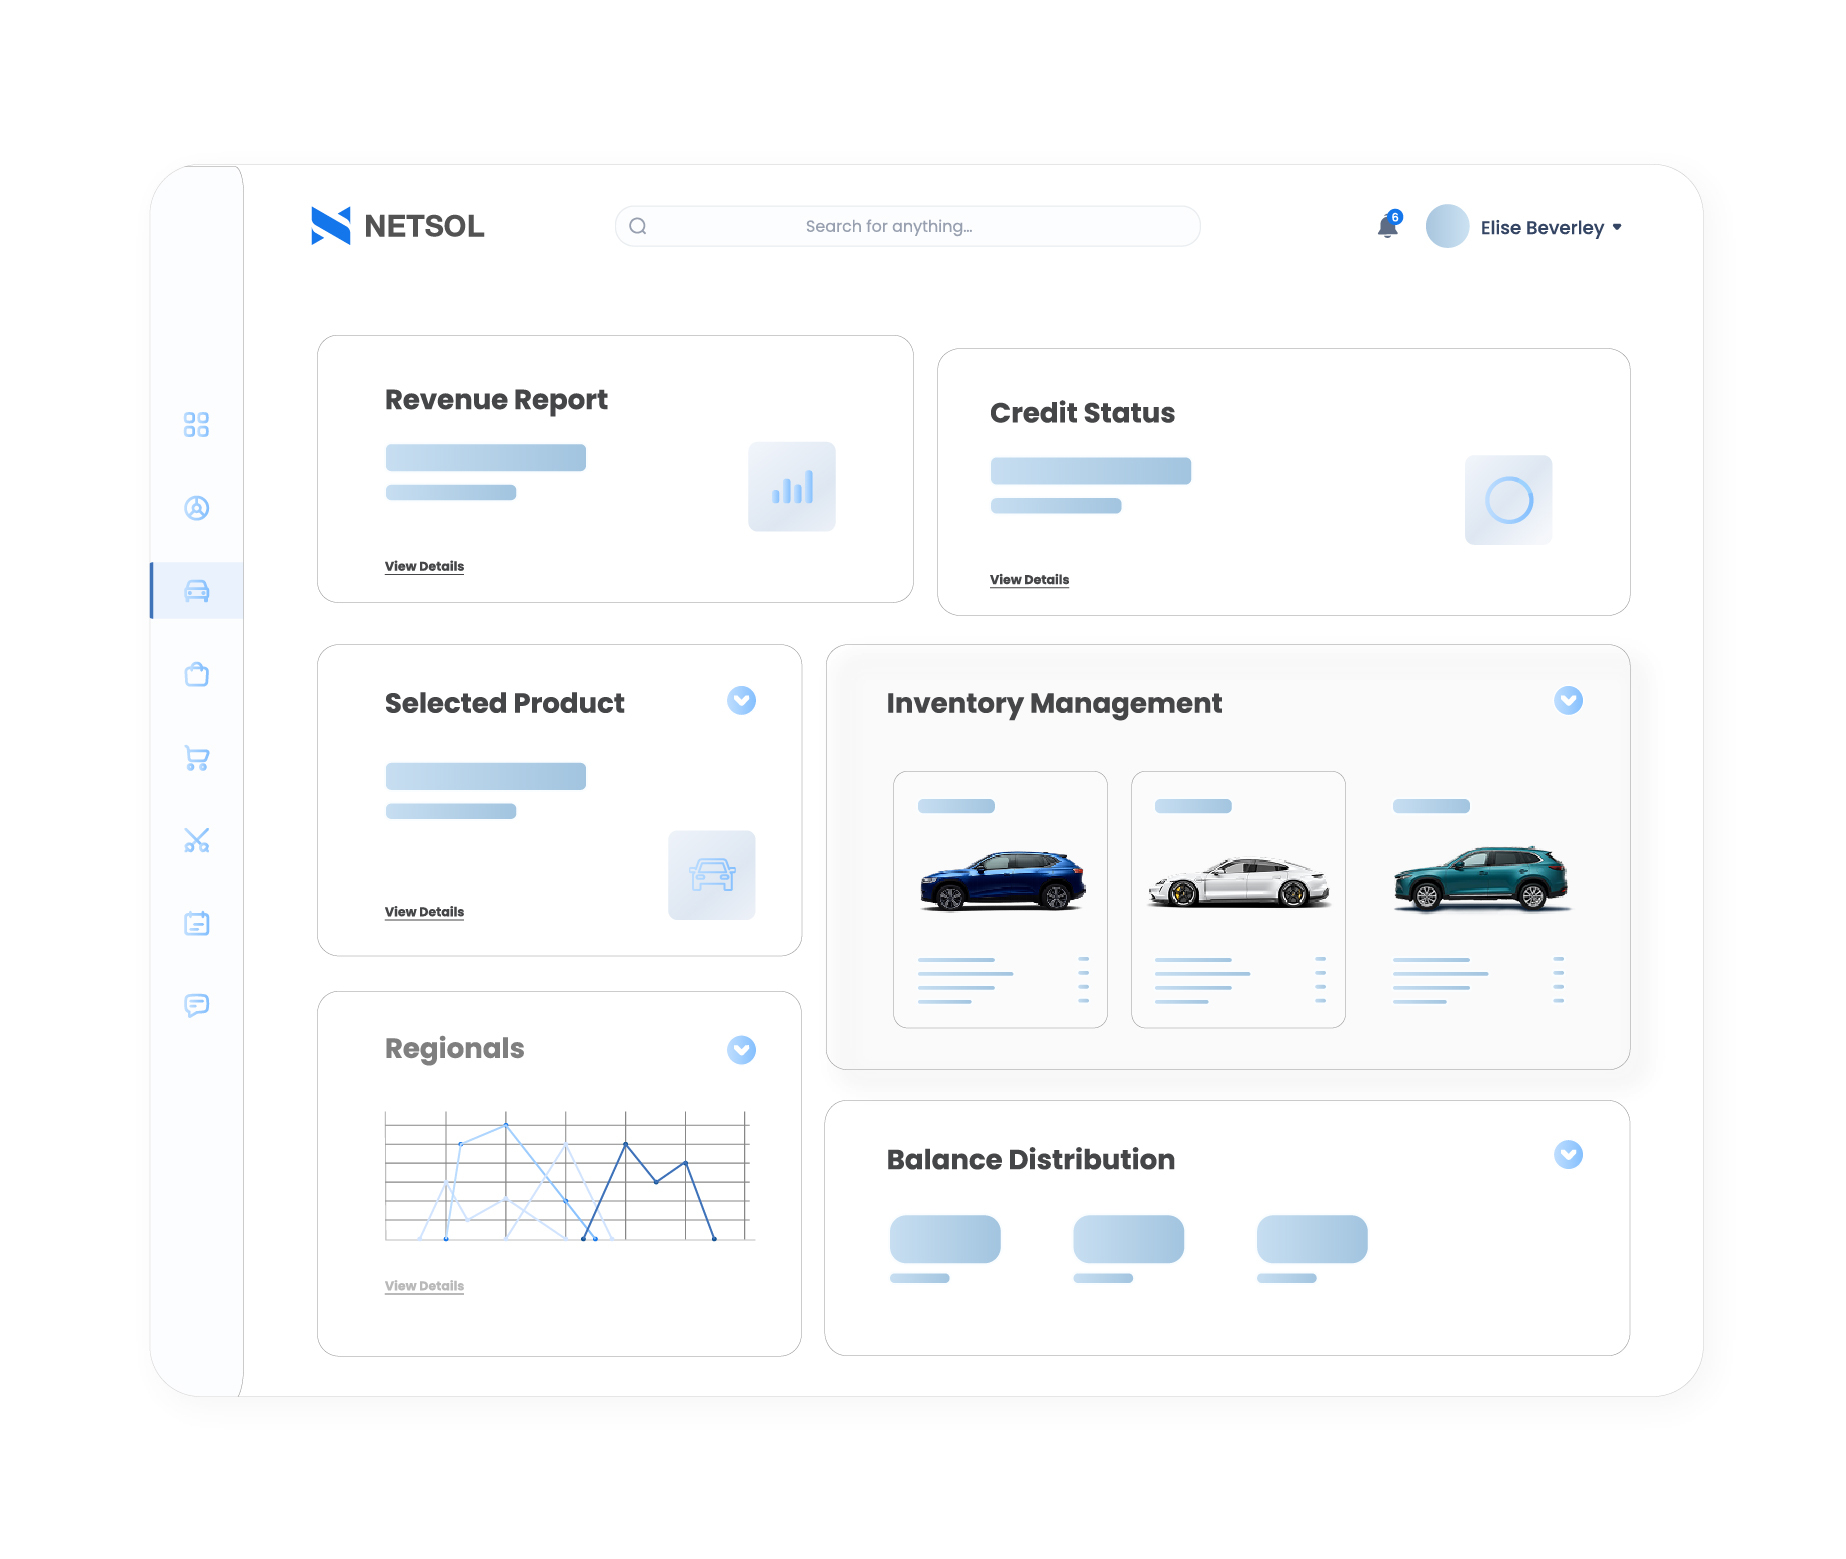1846x1559 pixels.
Task: Click View Details under Credit Status
Action: (x=1029, y=580)
